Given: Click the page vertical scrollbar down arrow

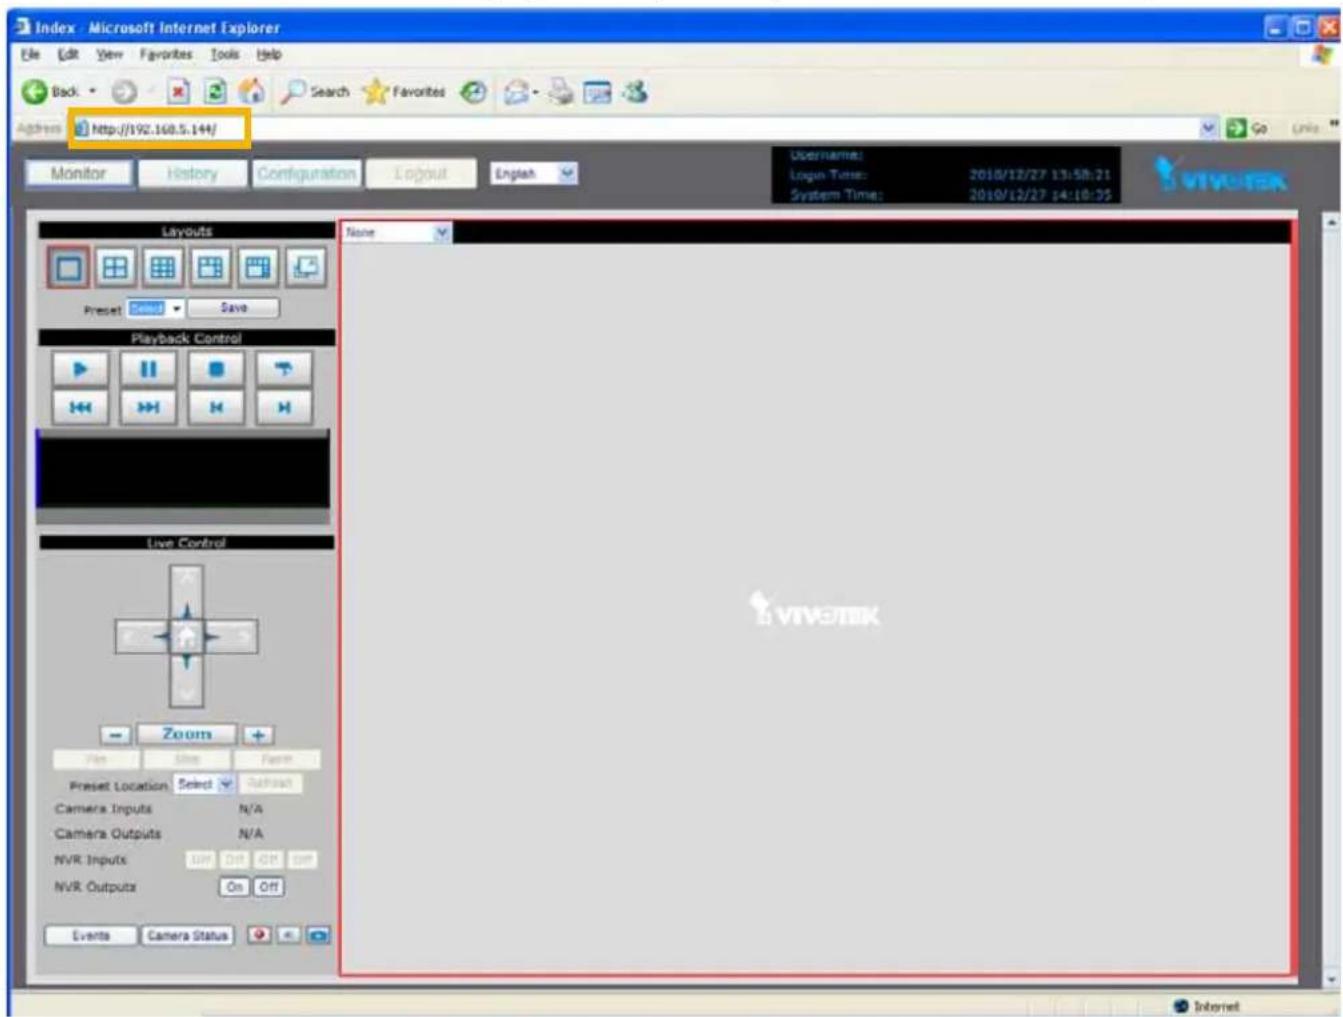Looking at the screenshot, I should [x=1331, y=979].
